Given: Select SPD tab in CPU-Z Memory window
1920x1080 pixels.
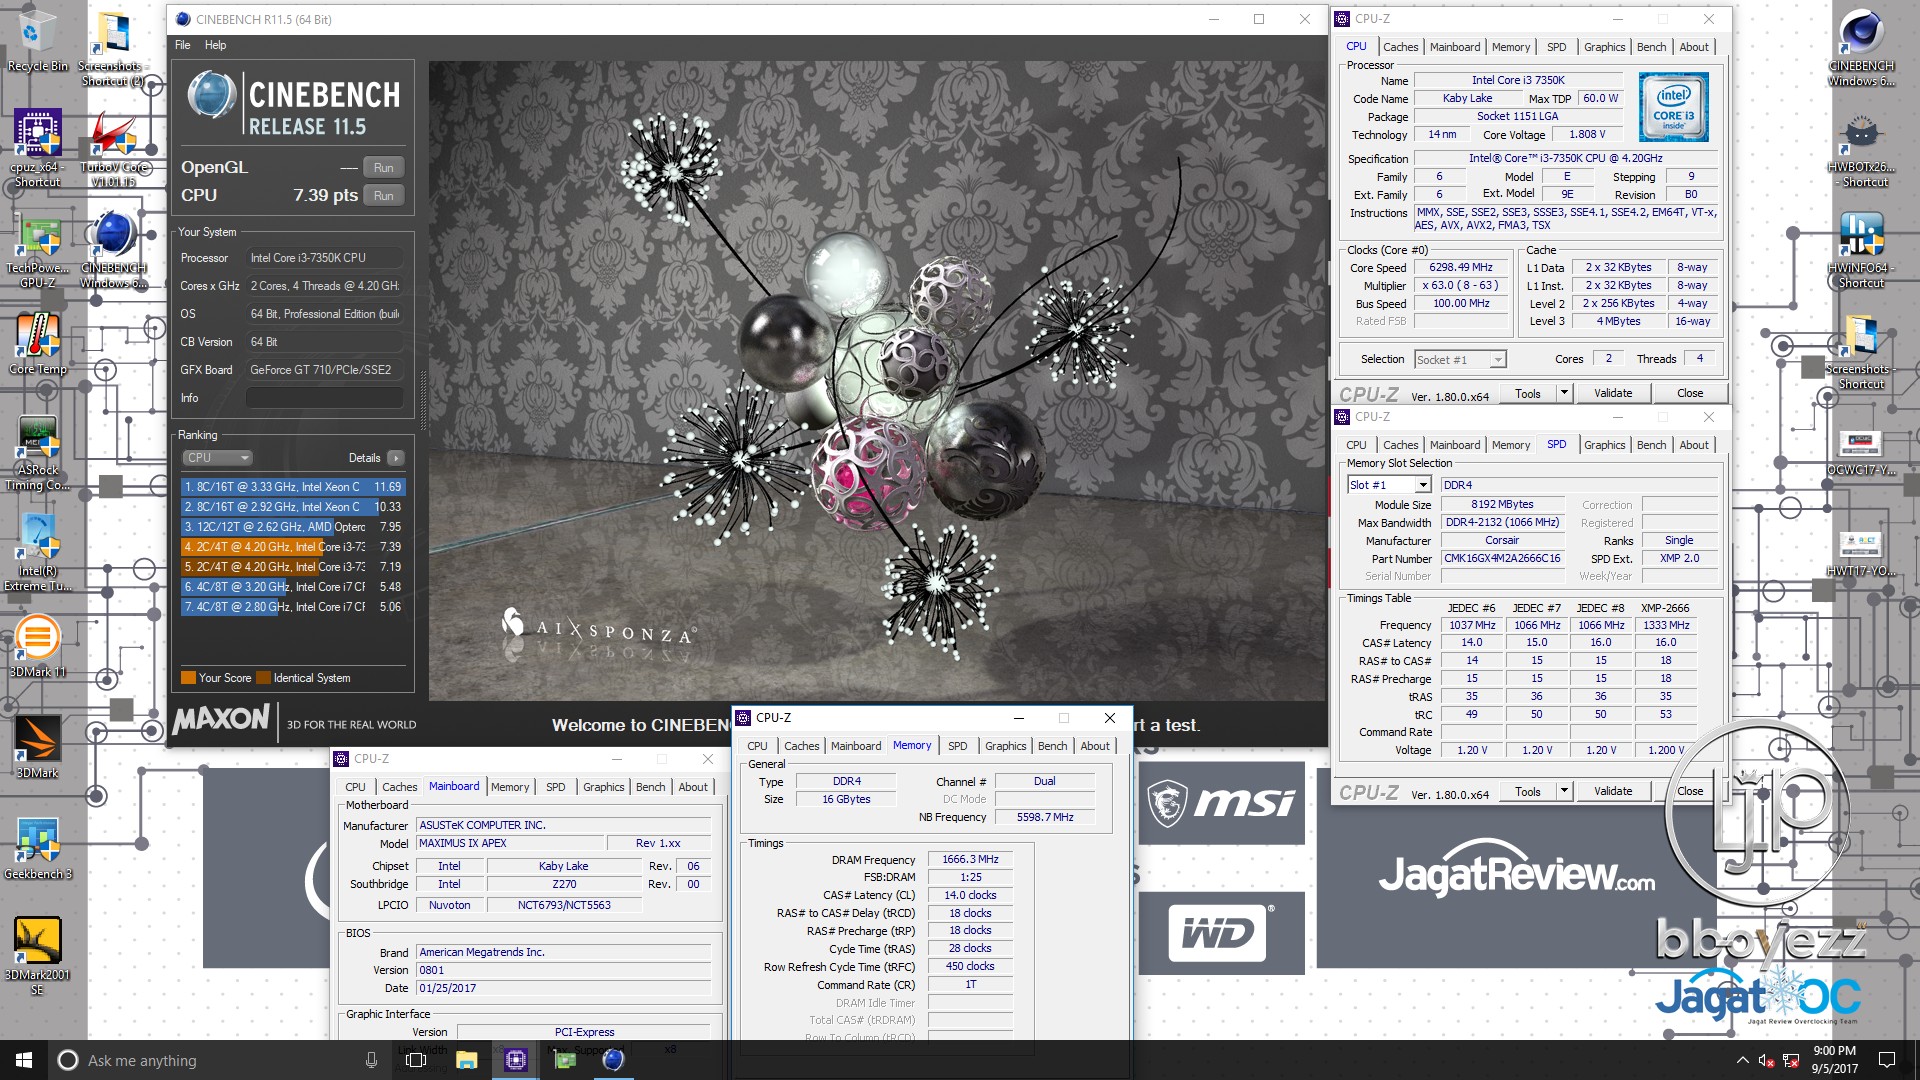Looking at the screenshot, I should pyautogui.click(x=957, y=746).
